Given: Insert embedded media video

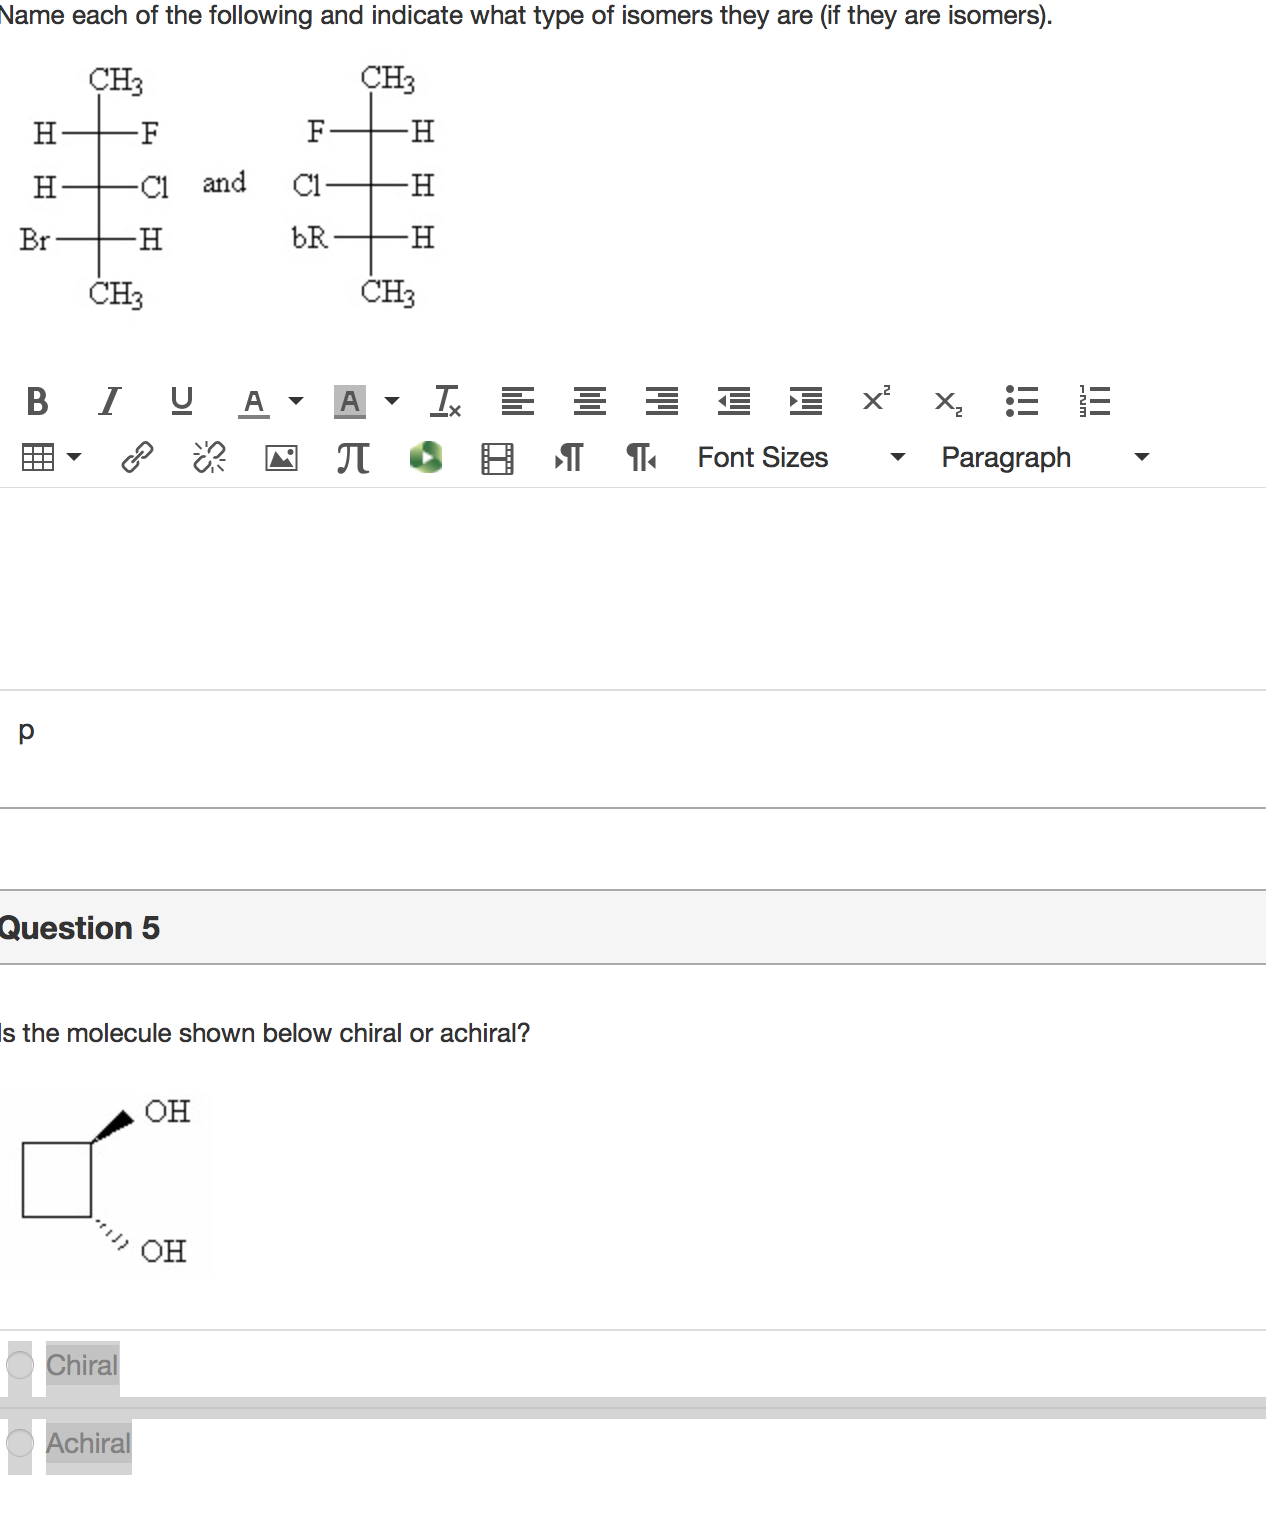Looking at the screenshot, I should click(x=497, y=458).
